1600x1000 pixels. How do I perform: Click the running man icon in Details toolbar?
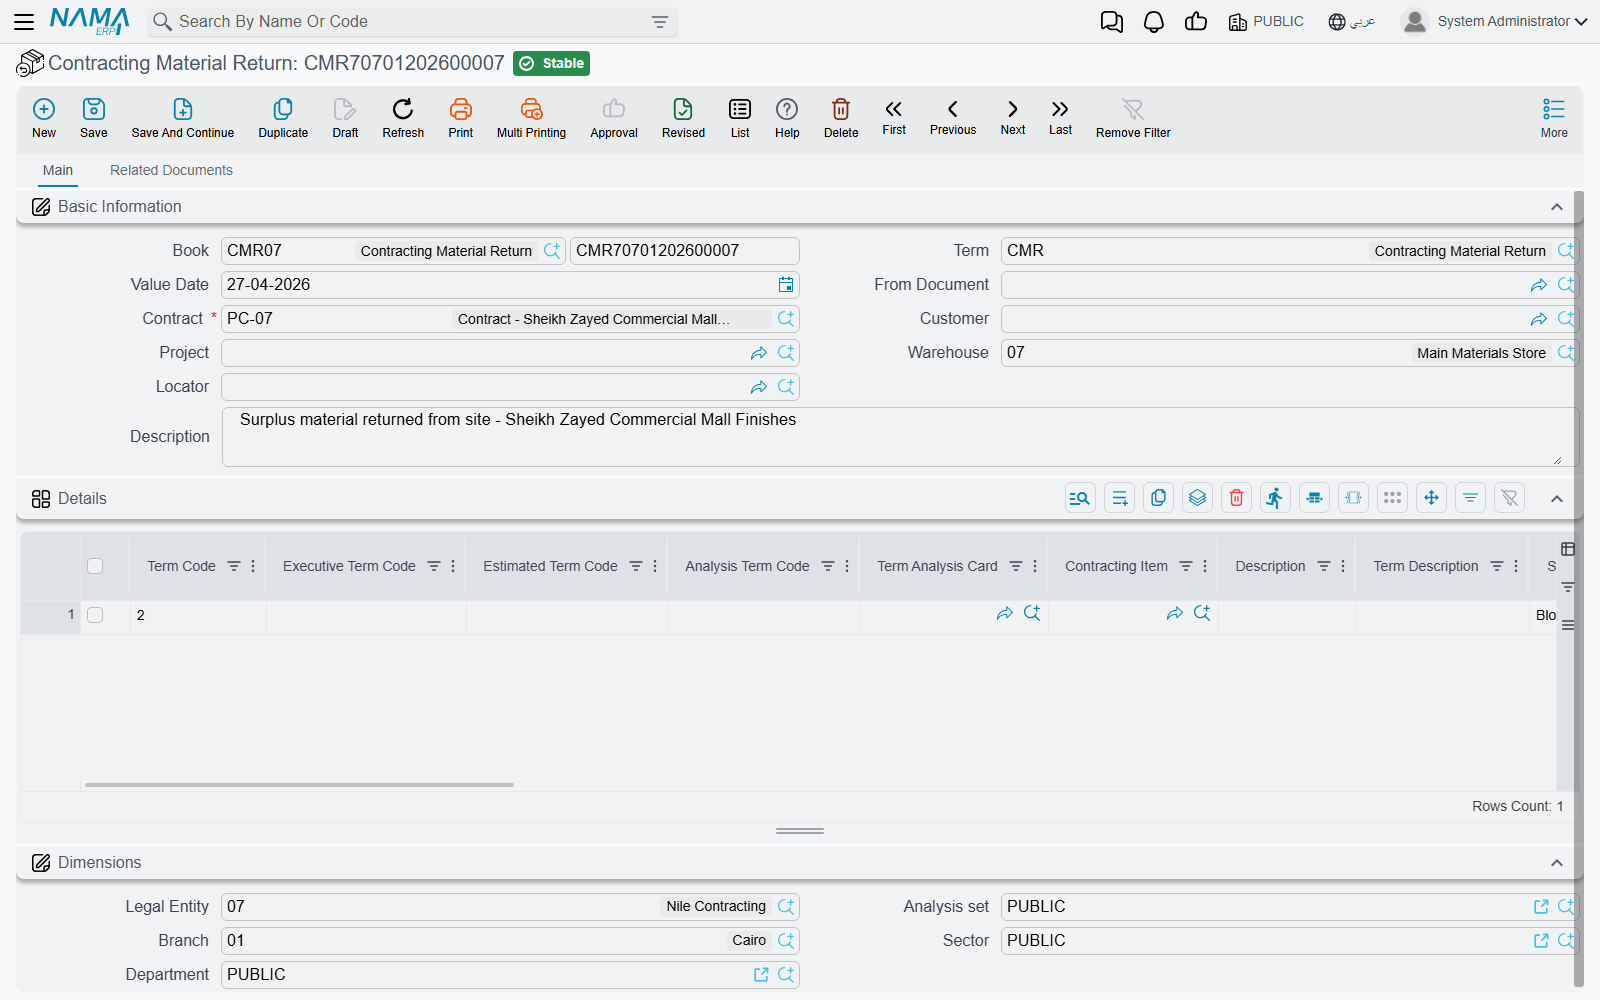coord(1275,498)
